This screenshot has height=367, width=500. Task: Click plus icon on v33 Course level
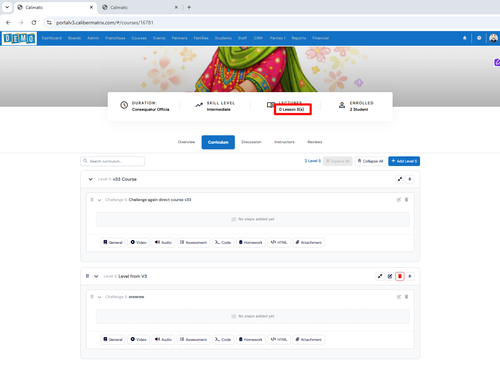click(x=410, y=179)
